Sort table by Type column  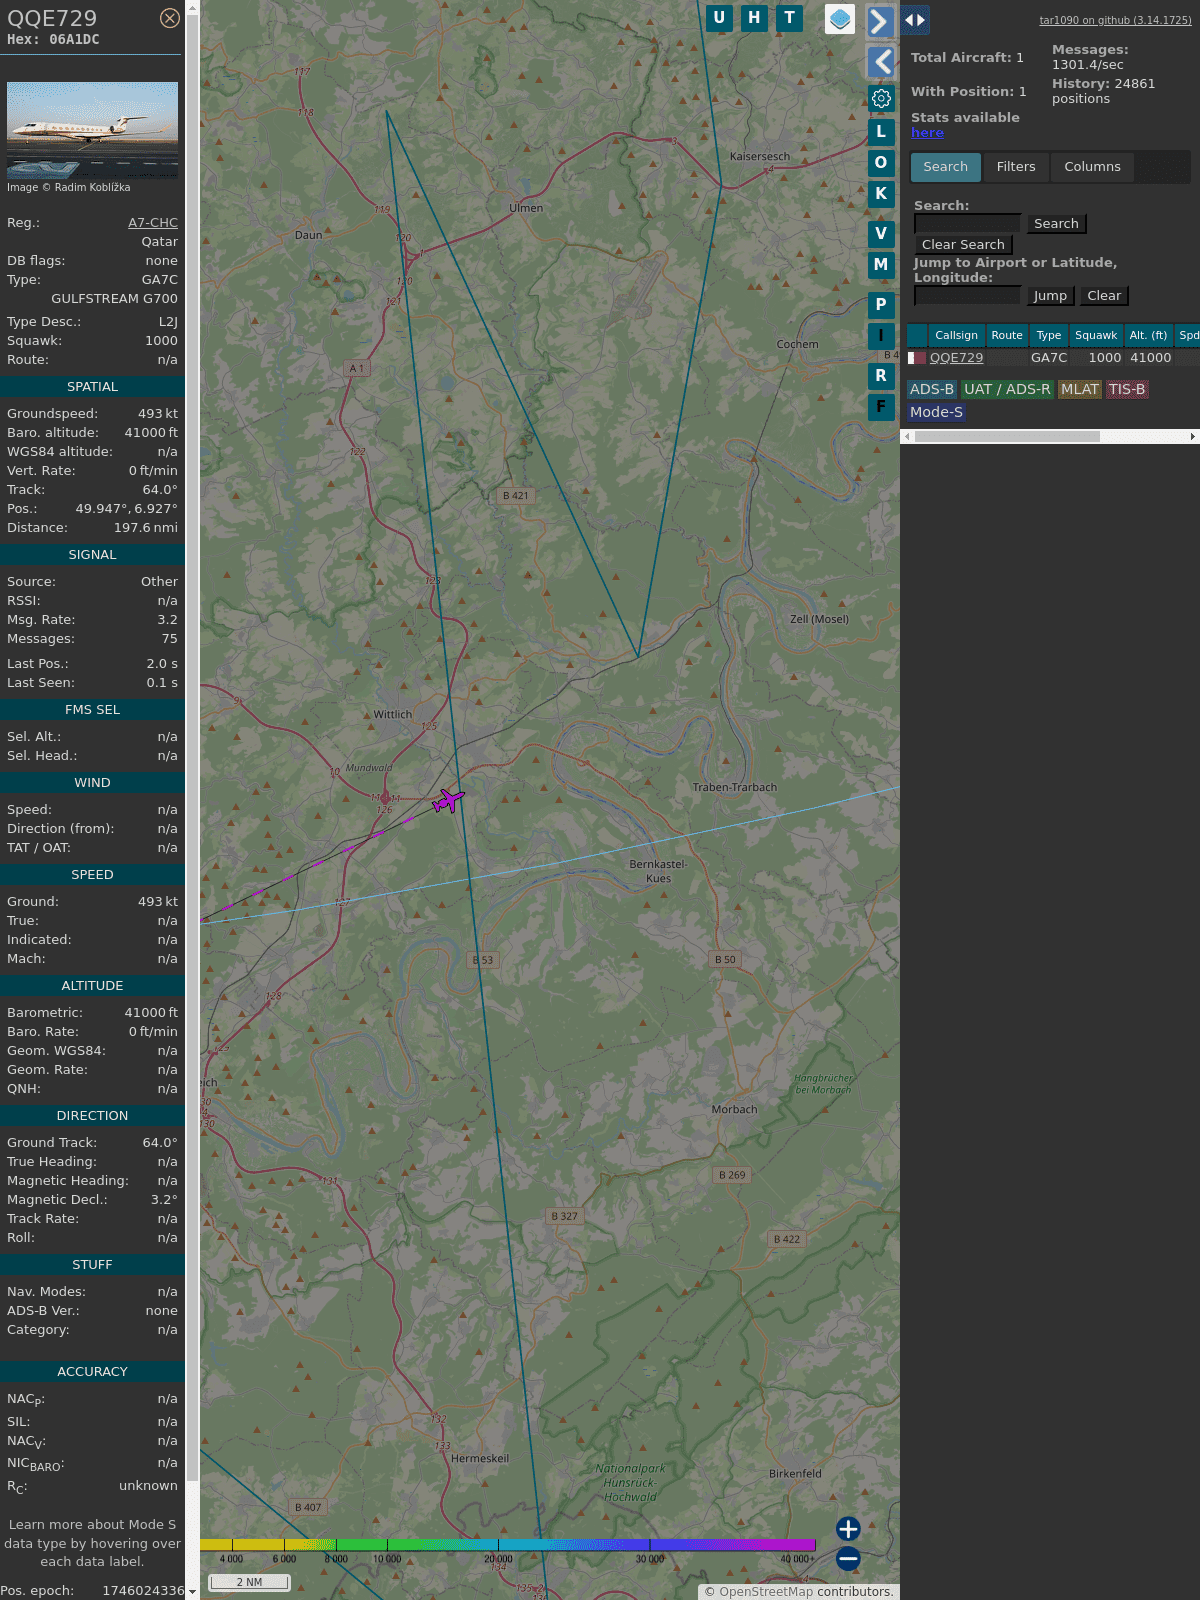1049,335
